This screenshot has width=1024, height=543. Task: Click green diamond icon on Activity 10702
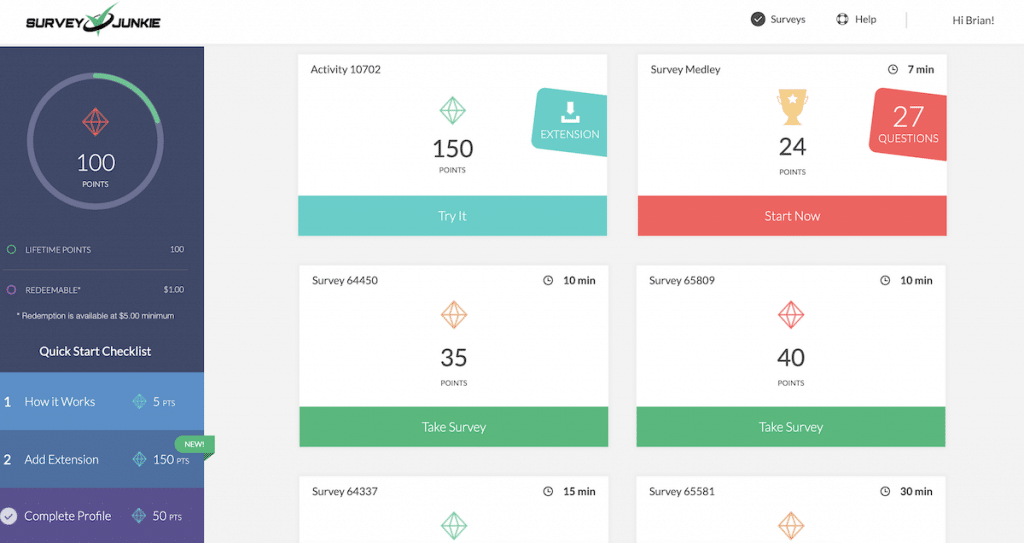point(453,110)
